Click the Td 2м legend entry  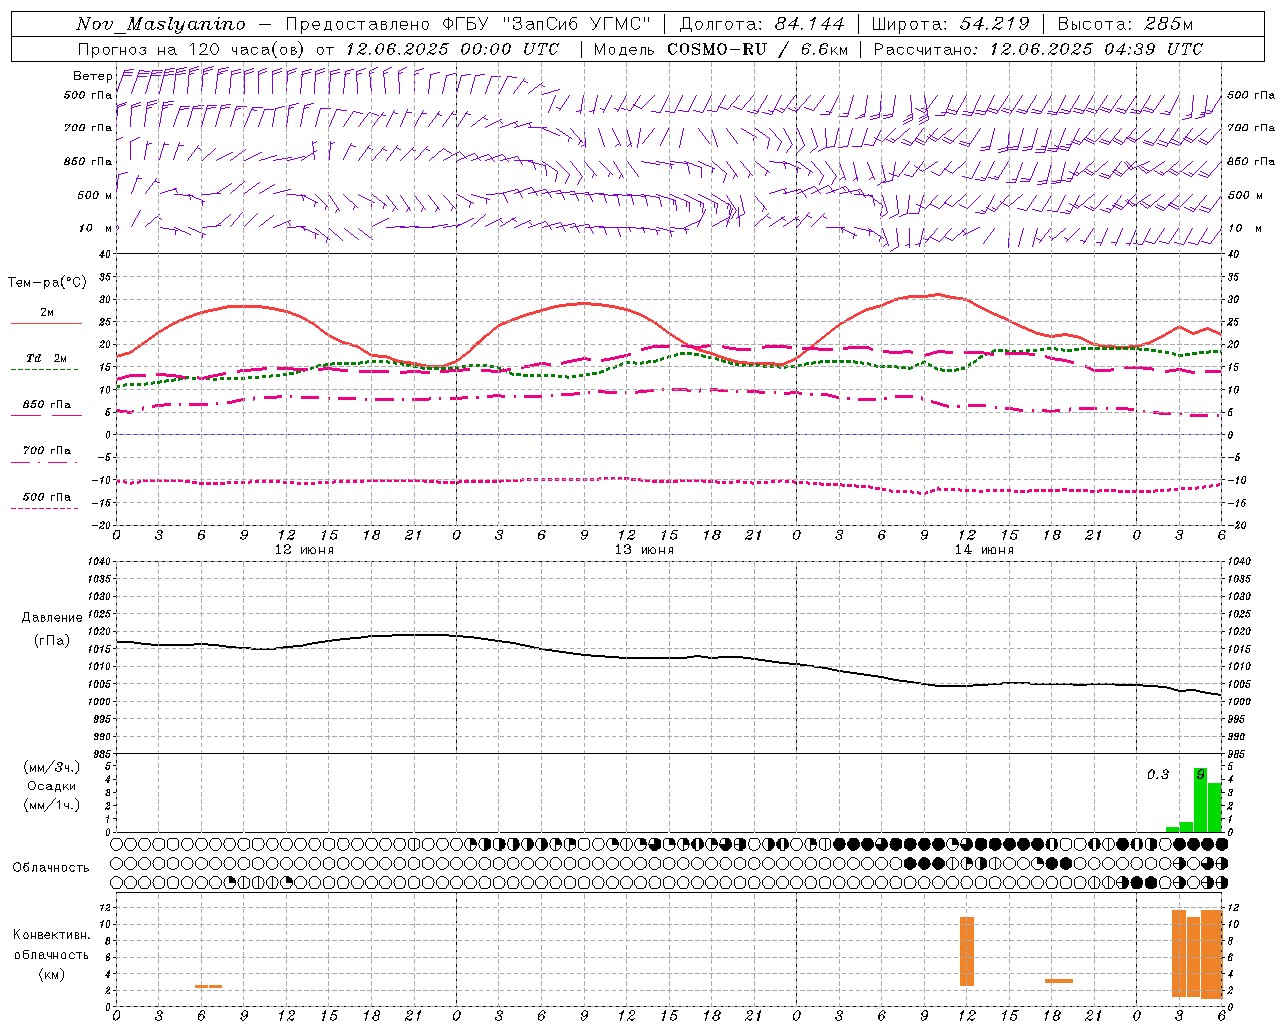pyautogui.click(x=46, y=358)
